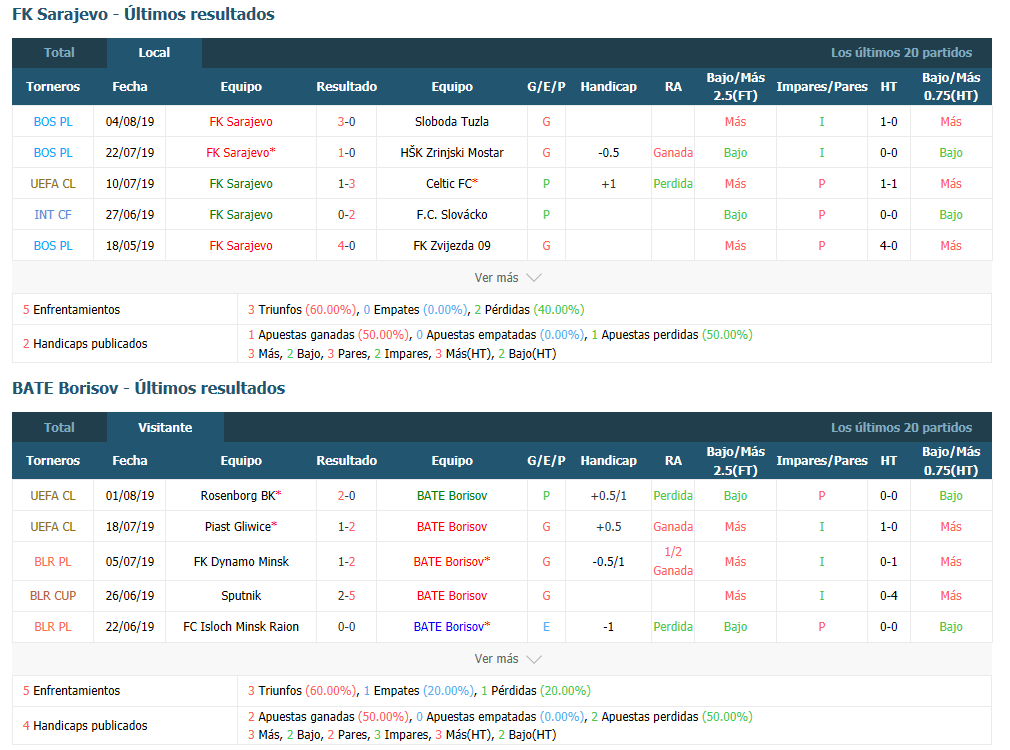Open the Total tab in BATE Borisov table

pos(59,427)
